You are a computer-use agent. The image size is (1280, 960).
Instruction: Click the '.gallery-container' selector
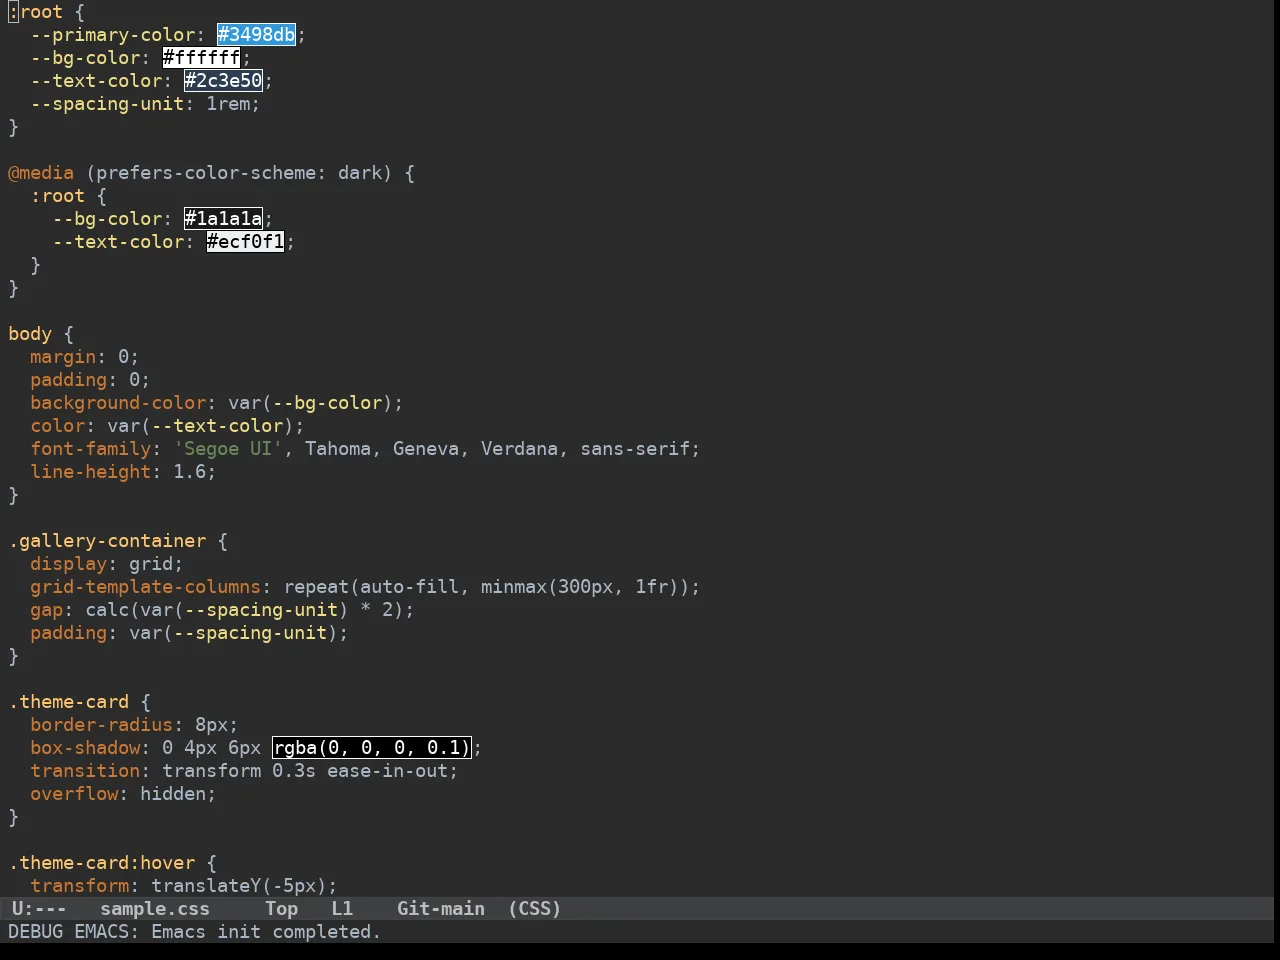108,541
